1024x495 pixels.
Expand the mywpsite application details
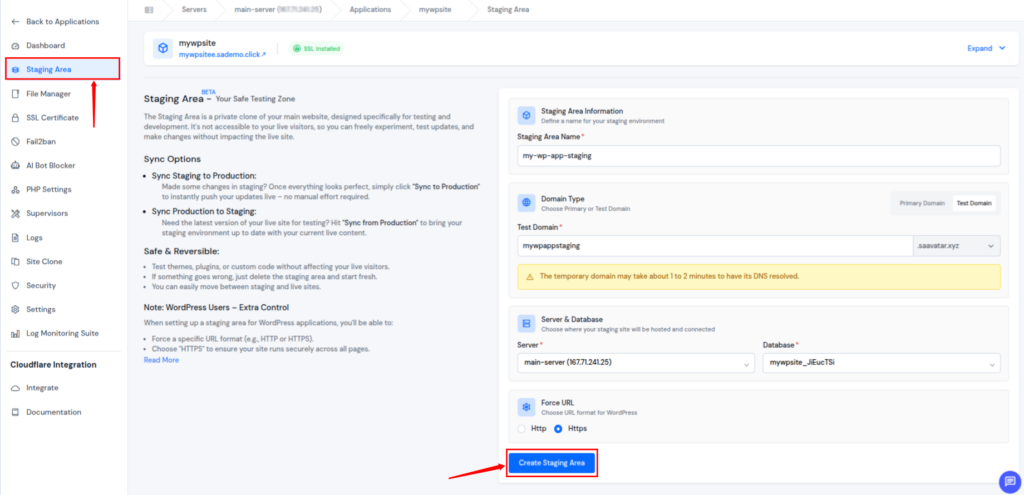click(986, 48)
